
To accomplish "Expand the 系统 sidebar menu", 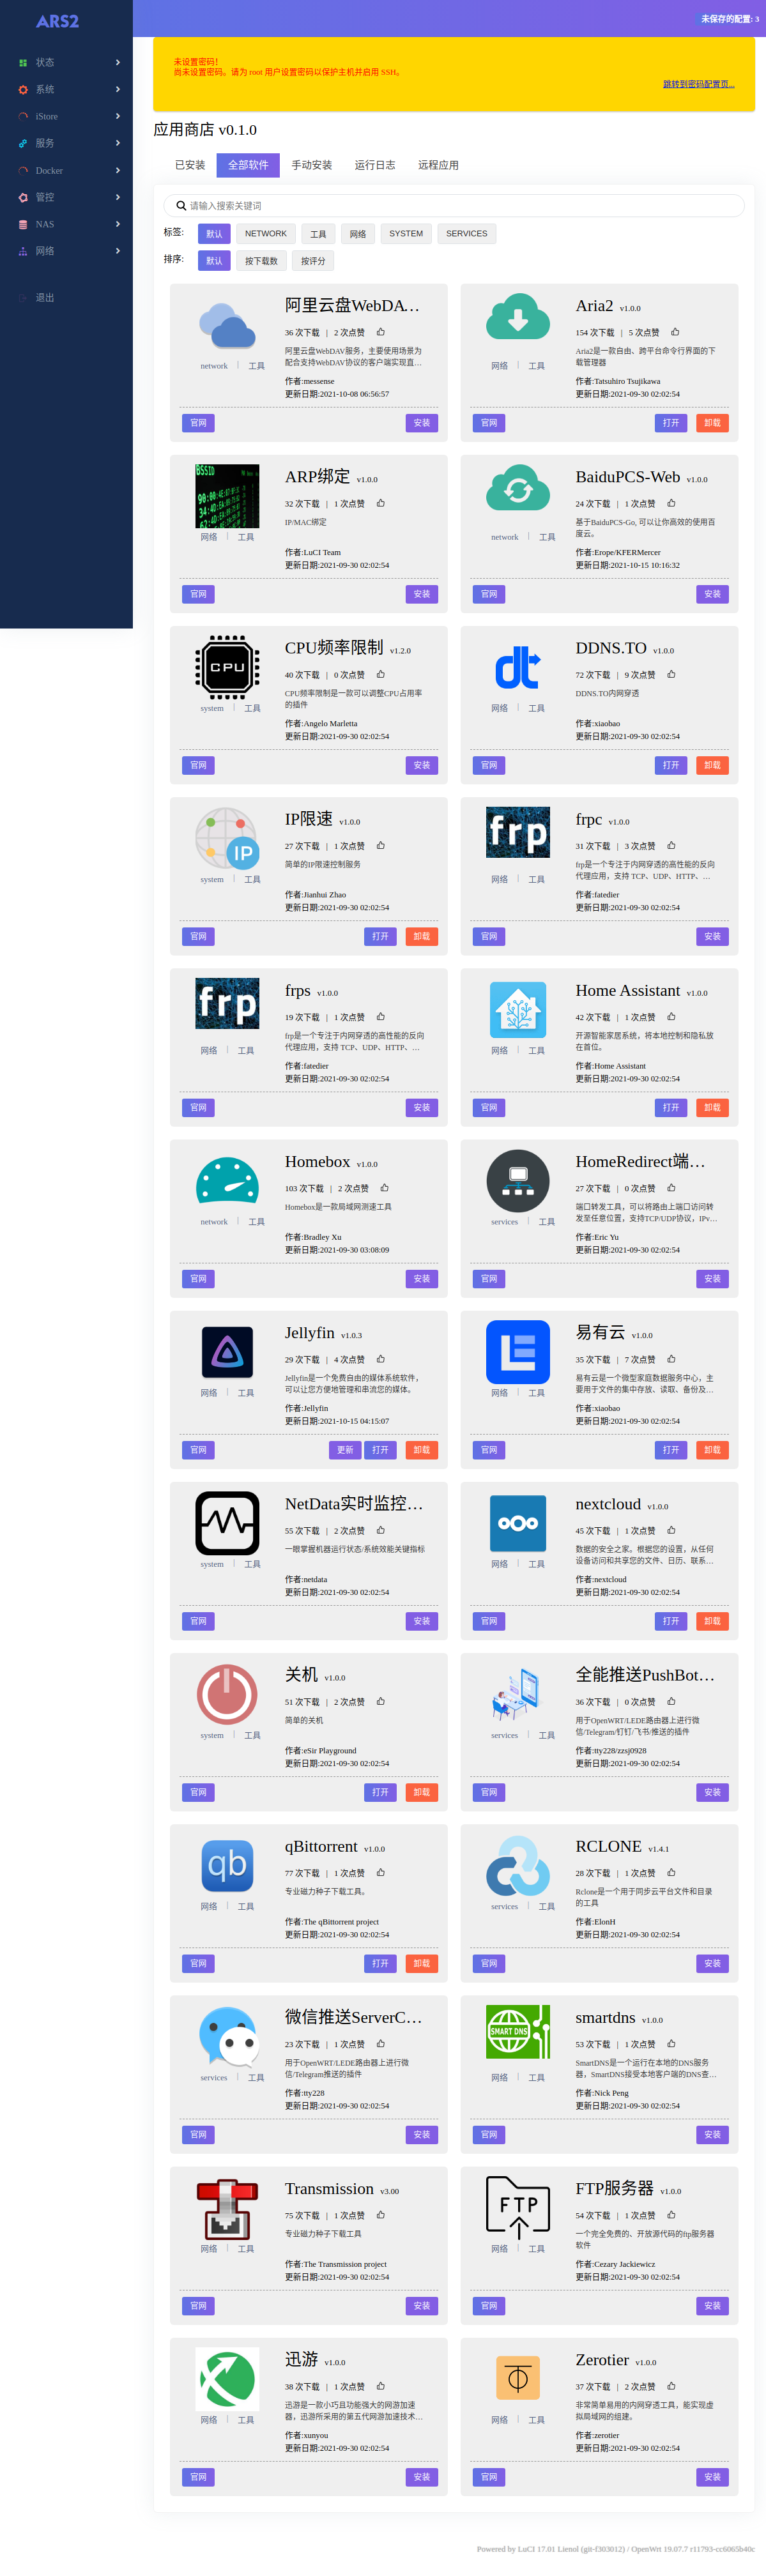I will coord(66,89).
